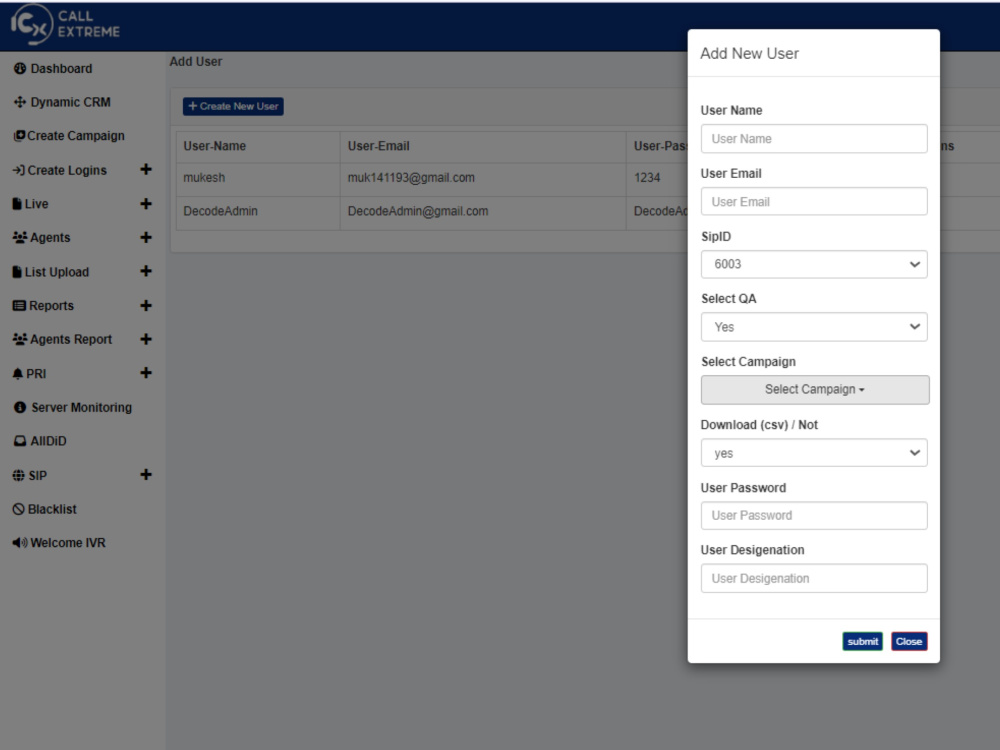Expand Create Logins with plus icon
1000x750 pixels.
(146, 169)
